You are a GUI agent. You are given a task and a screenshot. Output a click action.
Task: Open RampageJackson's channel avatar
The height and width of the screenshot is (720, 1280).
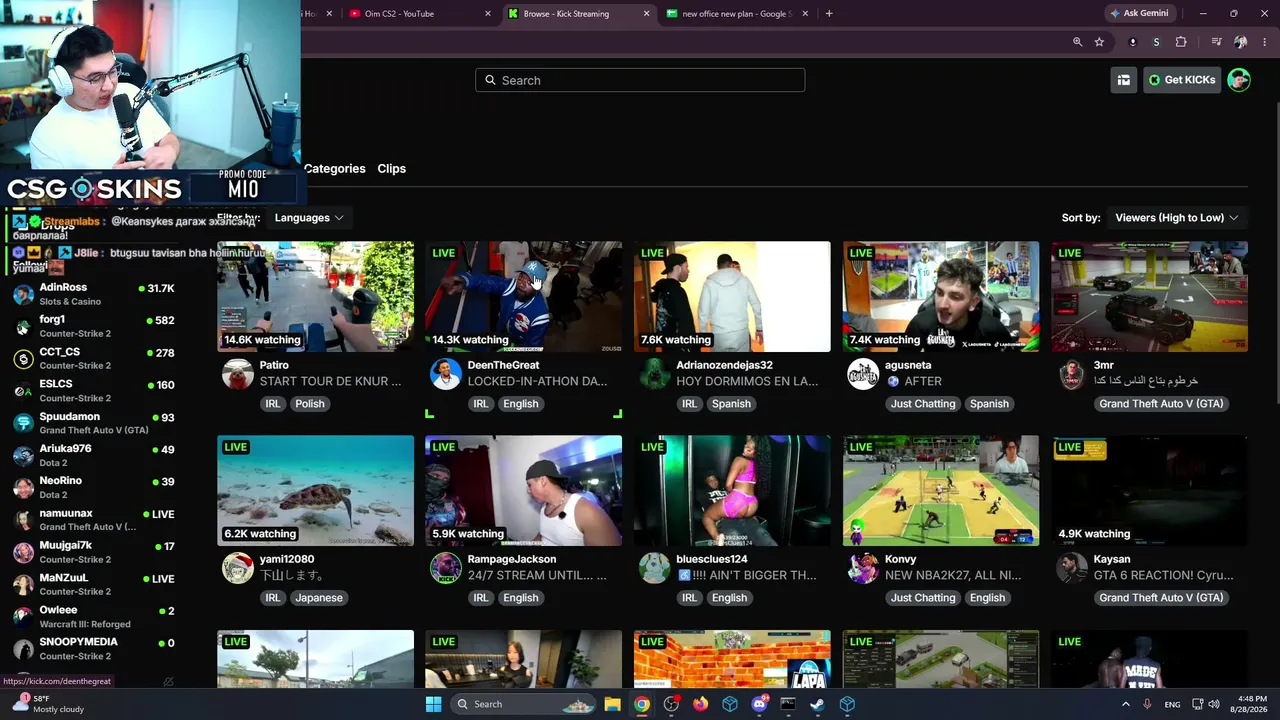pos(446,569)
